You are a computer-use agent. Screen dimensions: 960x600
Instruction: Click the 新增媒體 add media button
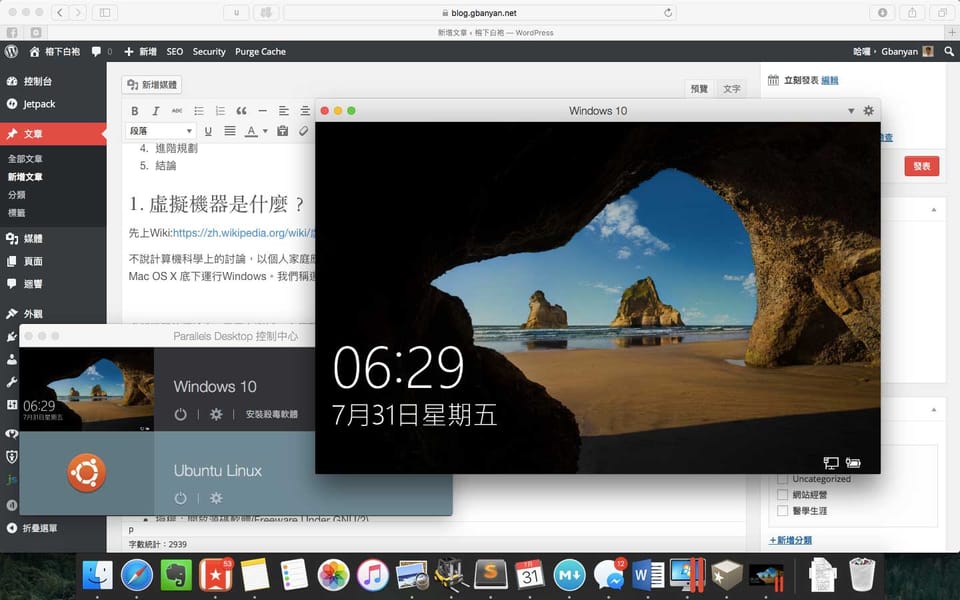click(152, 84)
